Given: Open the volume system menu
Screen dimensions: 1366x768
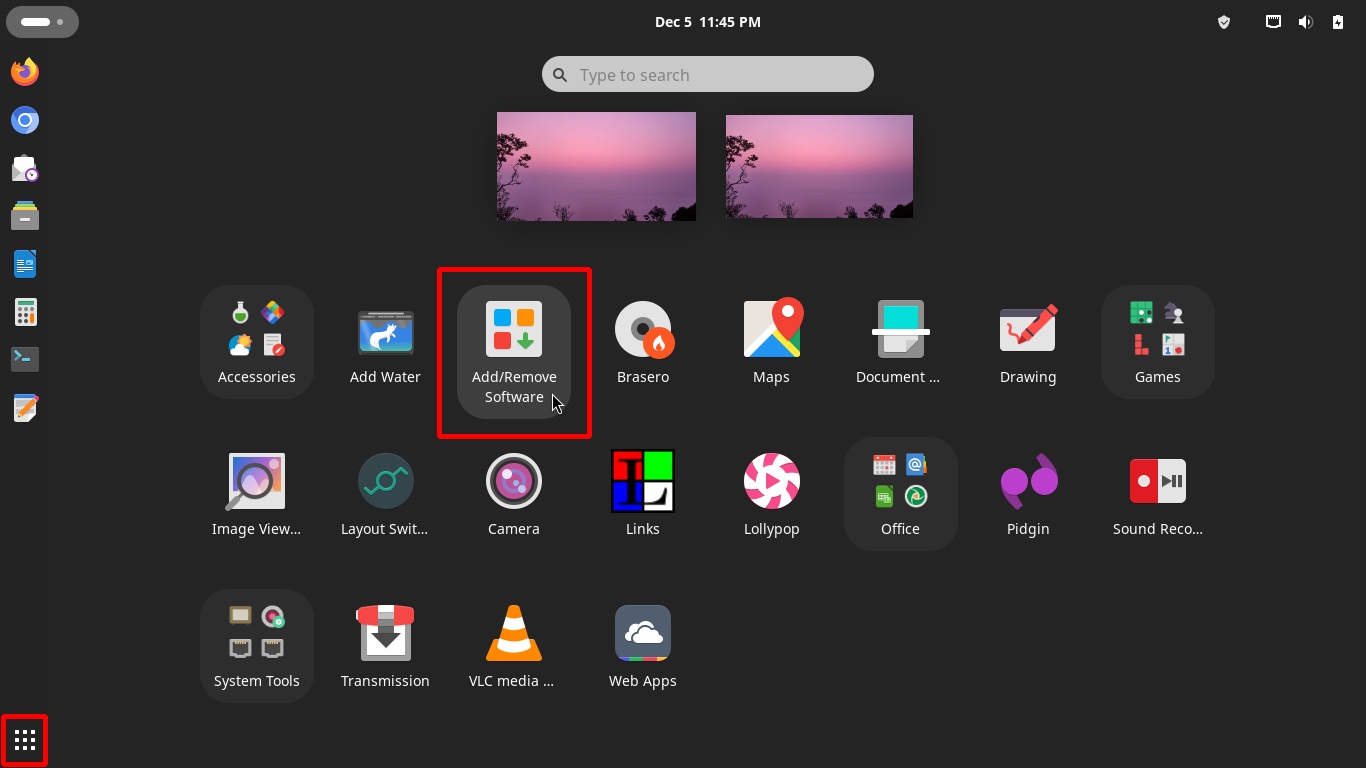Looking at the screenshot, I should pos(1305,22).
